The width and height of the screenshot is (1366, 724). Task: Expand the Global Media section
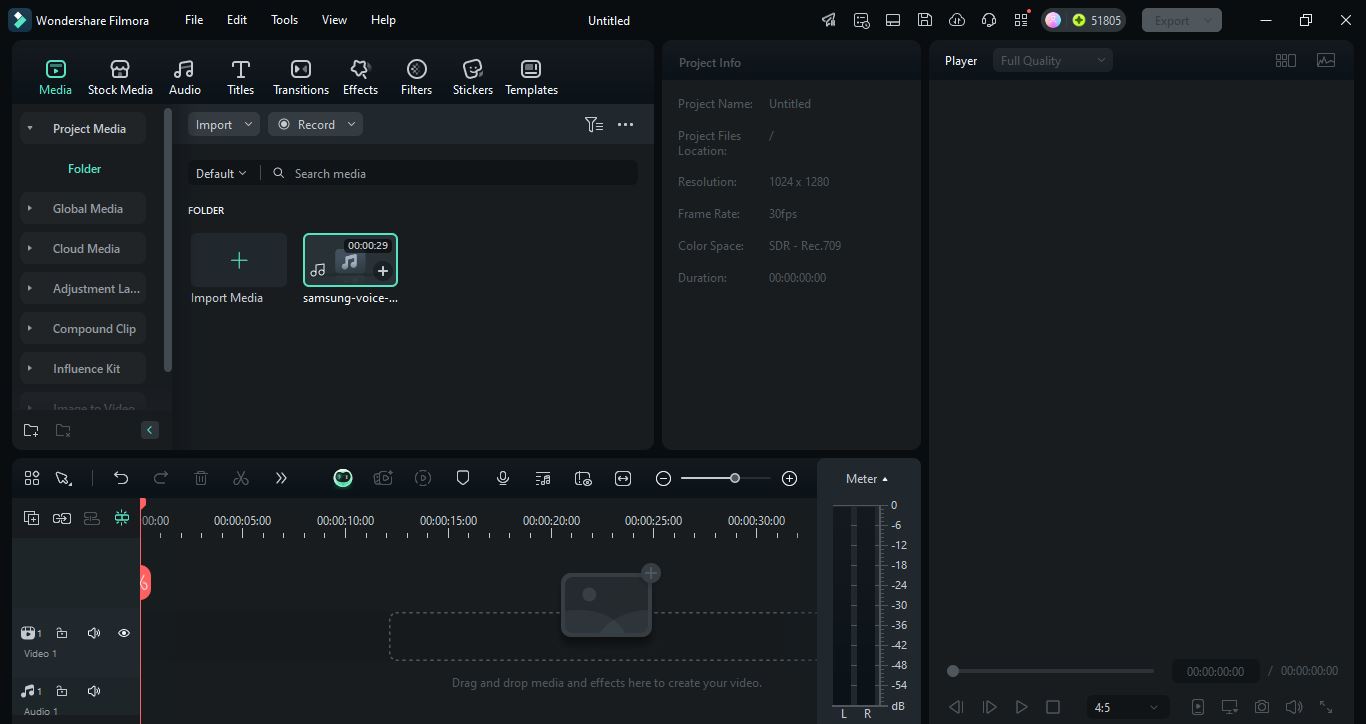[30, 208]
